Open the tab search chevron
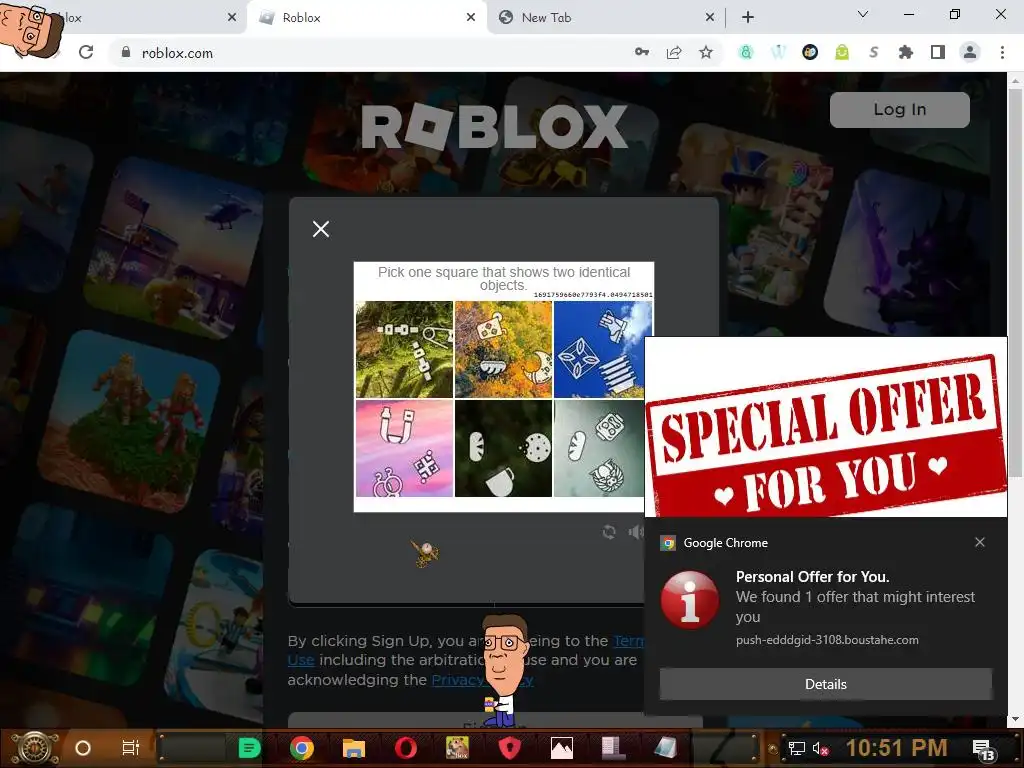The height and width of the screenshot is (768, 1024). point(863,14)
